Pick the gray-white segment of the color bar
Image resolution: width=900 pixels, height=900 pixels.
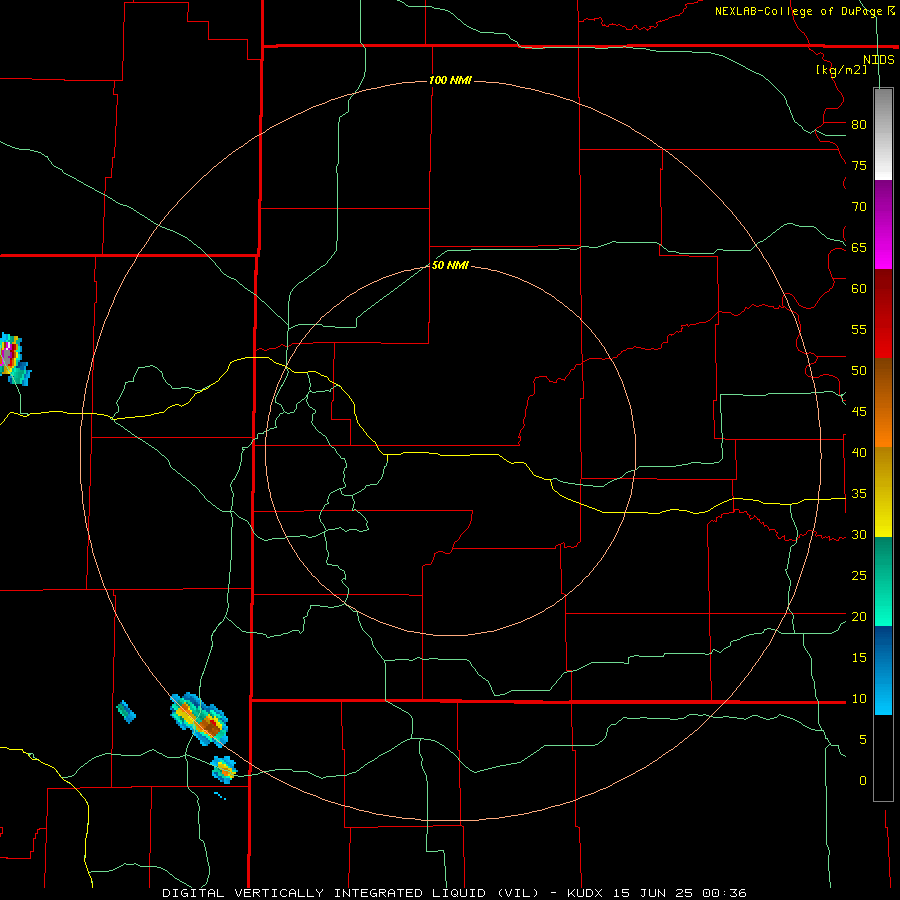pyautogui.click(x=883, y=134)
